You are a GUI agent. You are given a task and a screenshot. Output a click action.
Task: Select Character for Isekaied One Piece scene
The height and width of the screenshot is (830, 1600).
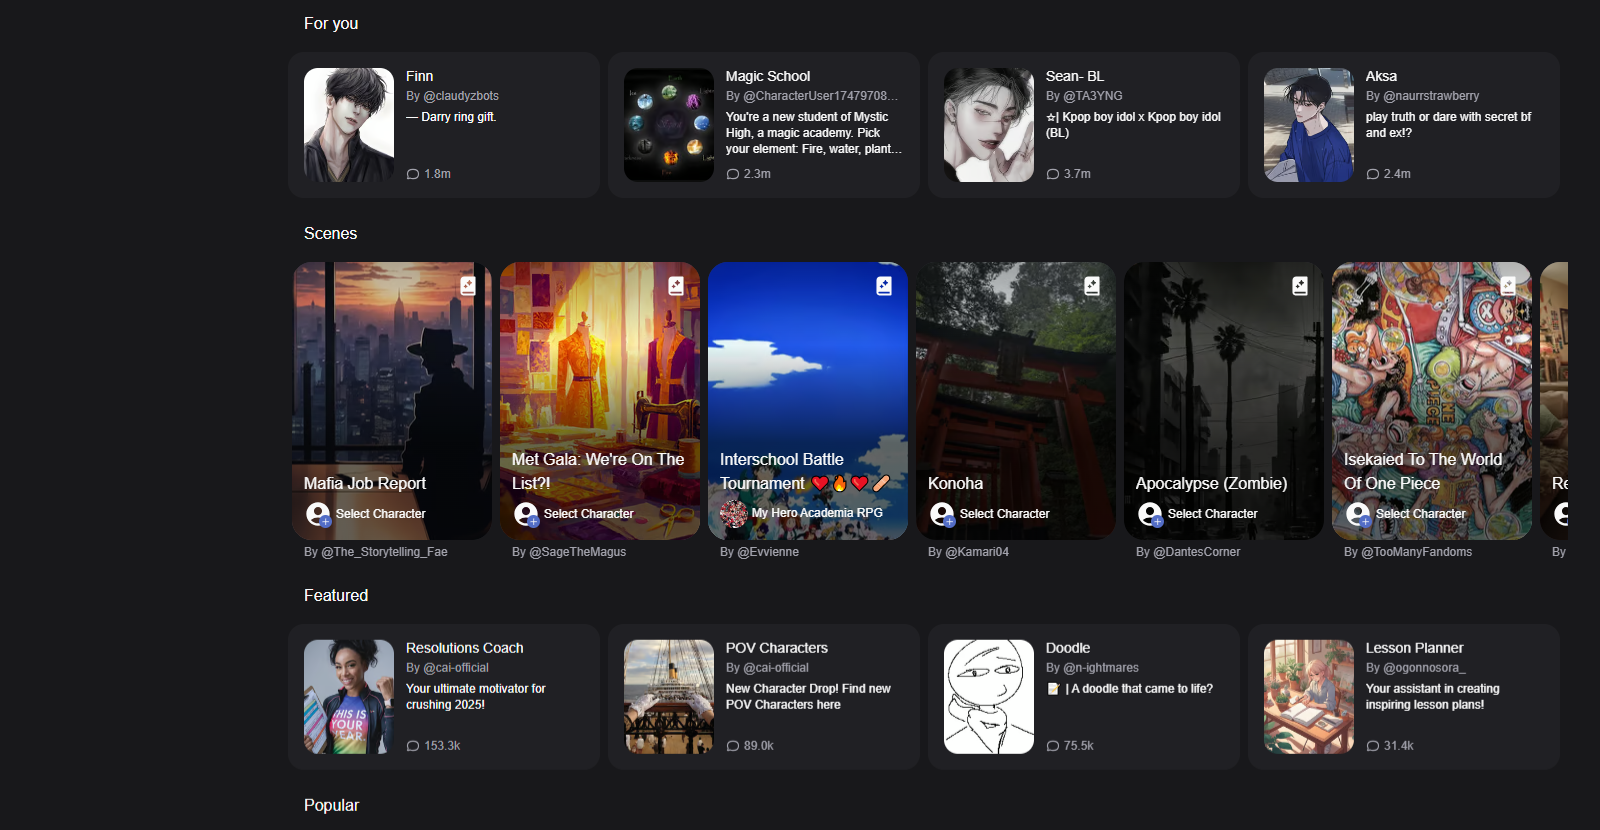click(x=1421, y=514)
